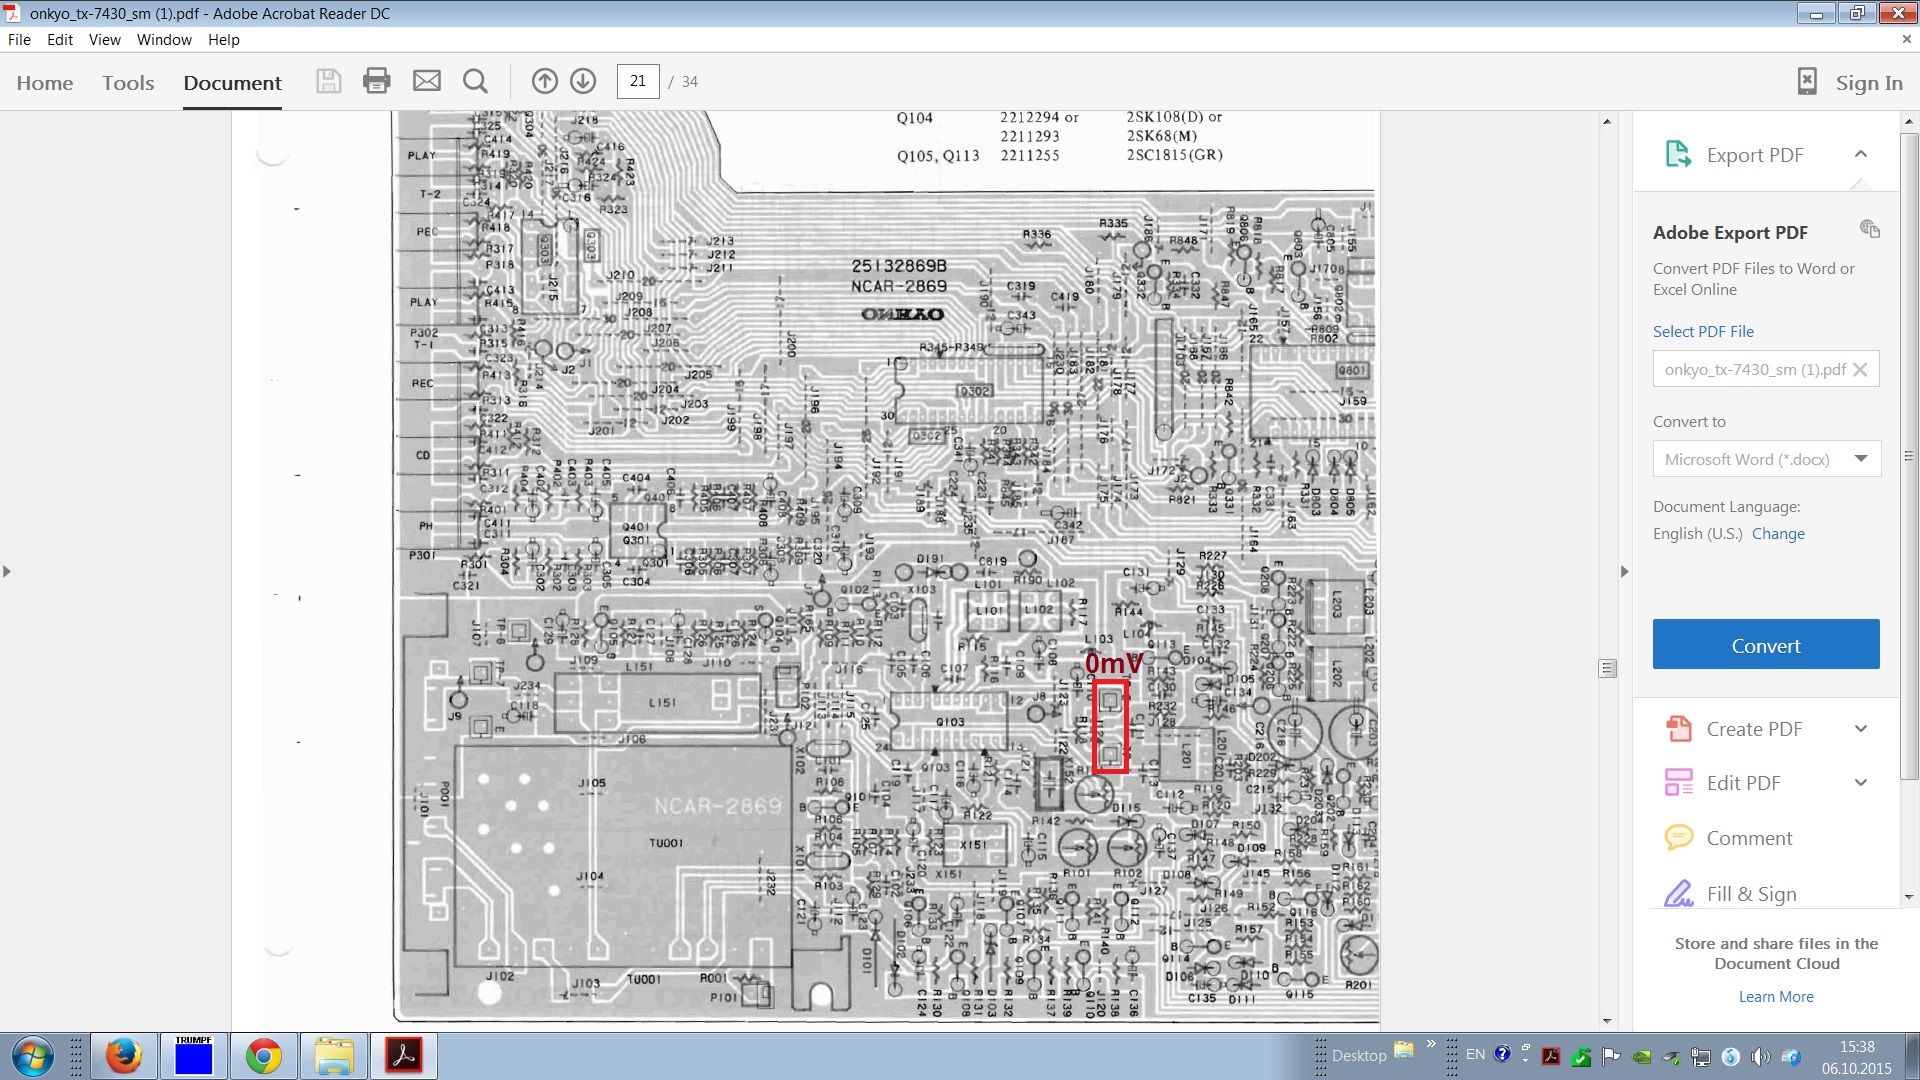Open the Convert to format dropdown
Viewport: 1920px width, 1080px height.
click(x=1766, y=459)
